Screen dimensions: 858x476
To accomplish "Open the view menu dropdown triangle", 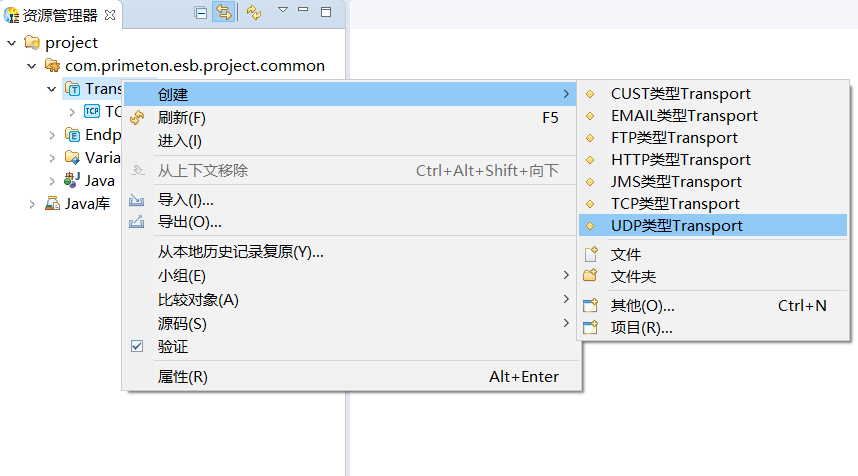I will (283, 11).
